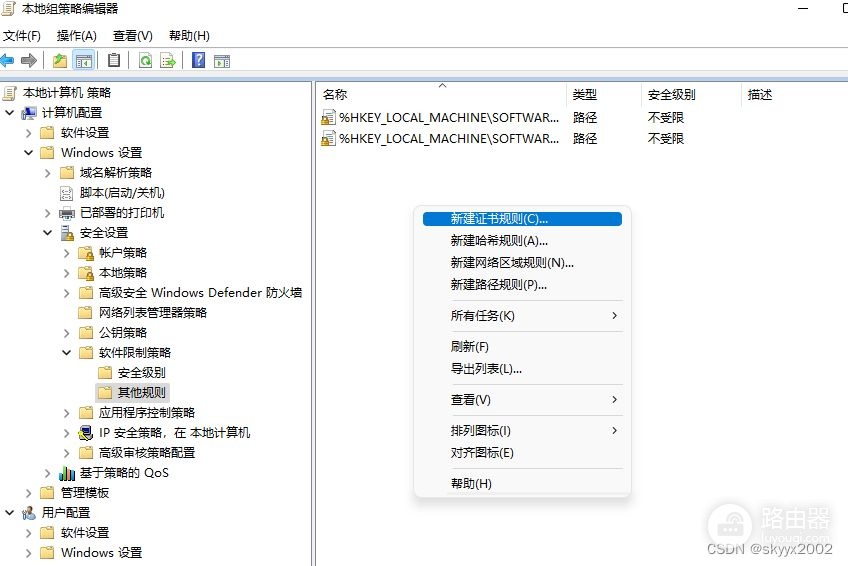848x566 pixels.
Task: Expand the 管理模板 node
Action: click(29, 493)
